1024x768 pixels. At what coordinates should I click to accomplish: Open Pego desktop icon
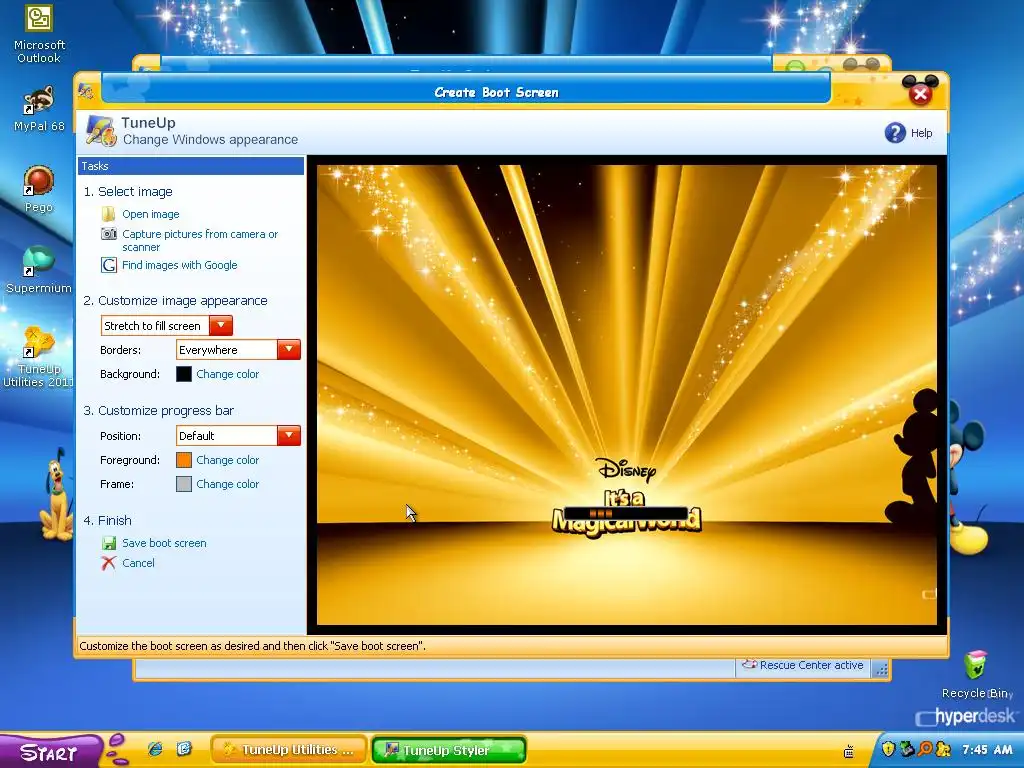point(39,189)
